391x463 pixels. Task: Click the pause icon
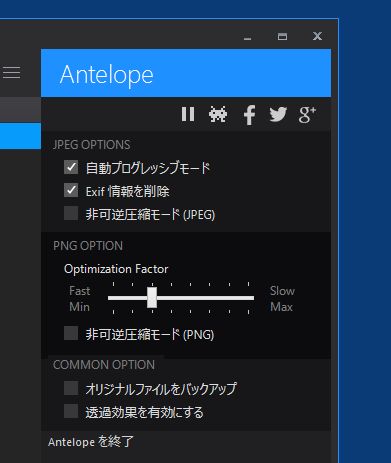(188, 114)
